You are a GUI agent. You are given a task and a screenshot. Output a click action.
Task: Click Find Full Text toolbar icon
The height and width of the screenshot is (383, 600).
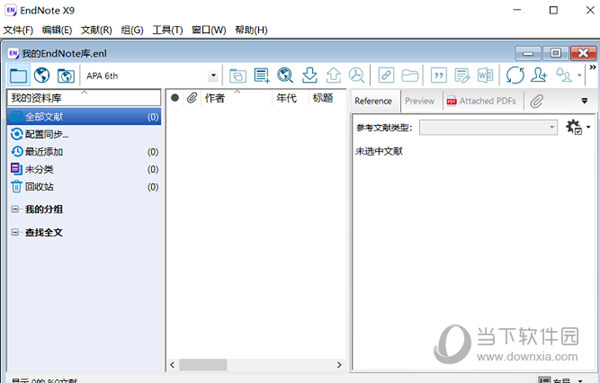click(x=357, y=75)
